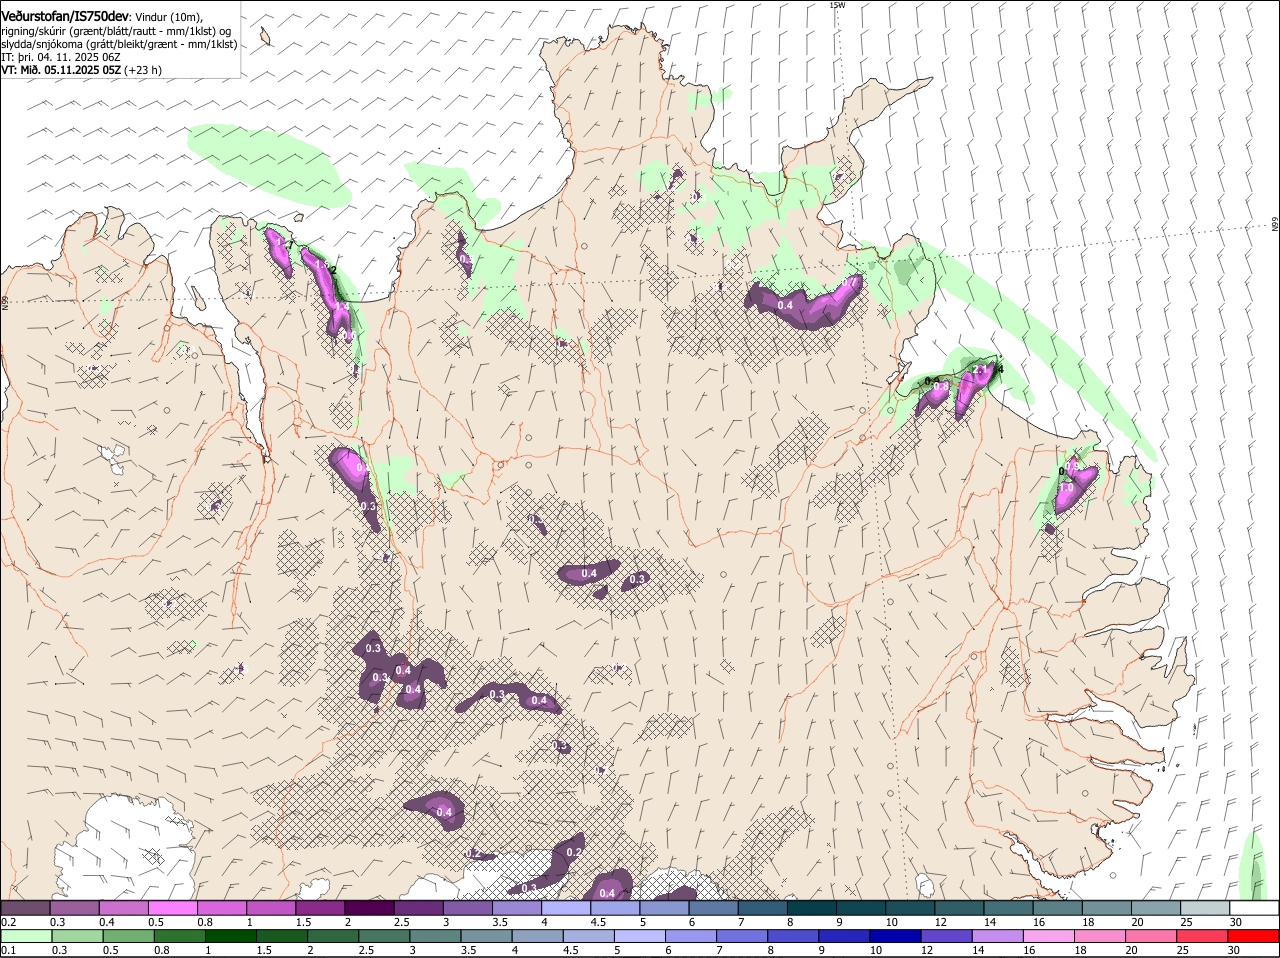Click the 'IT: þri. 04. 11. 2025 06Z' line
Viewport: 1280px width, 958px height.
point(61,57)
